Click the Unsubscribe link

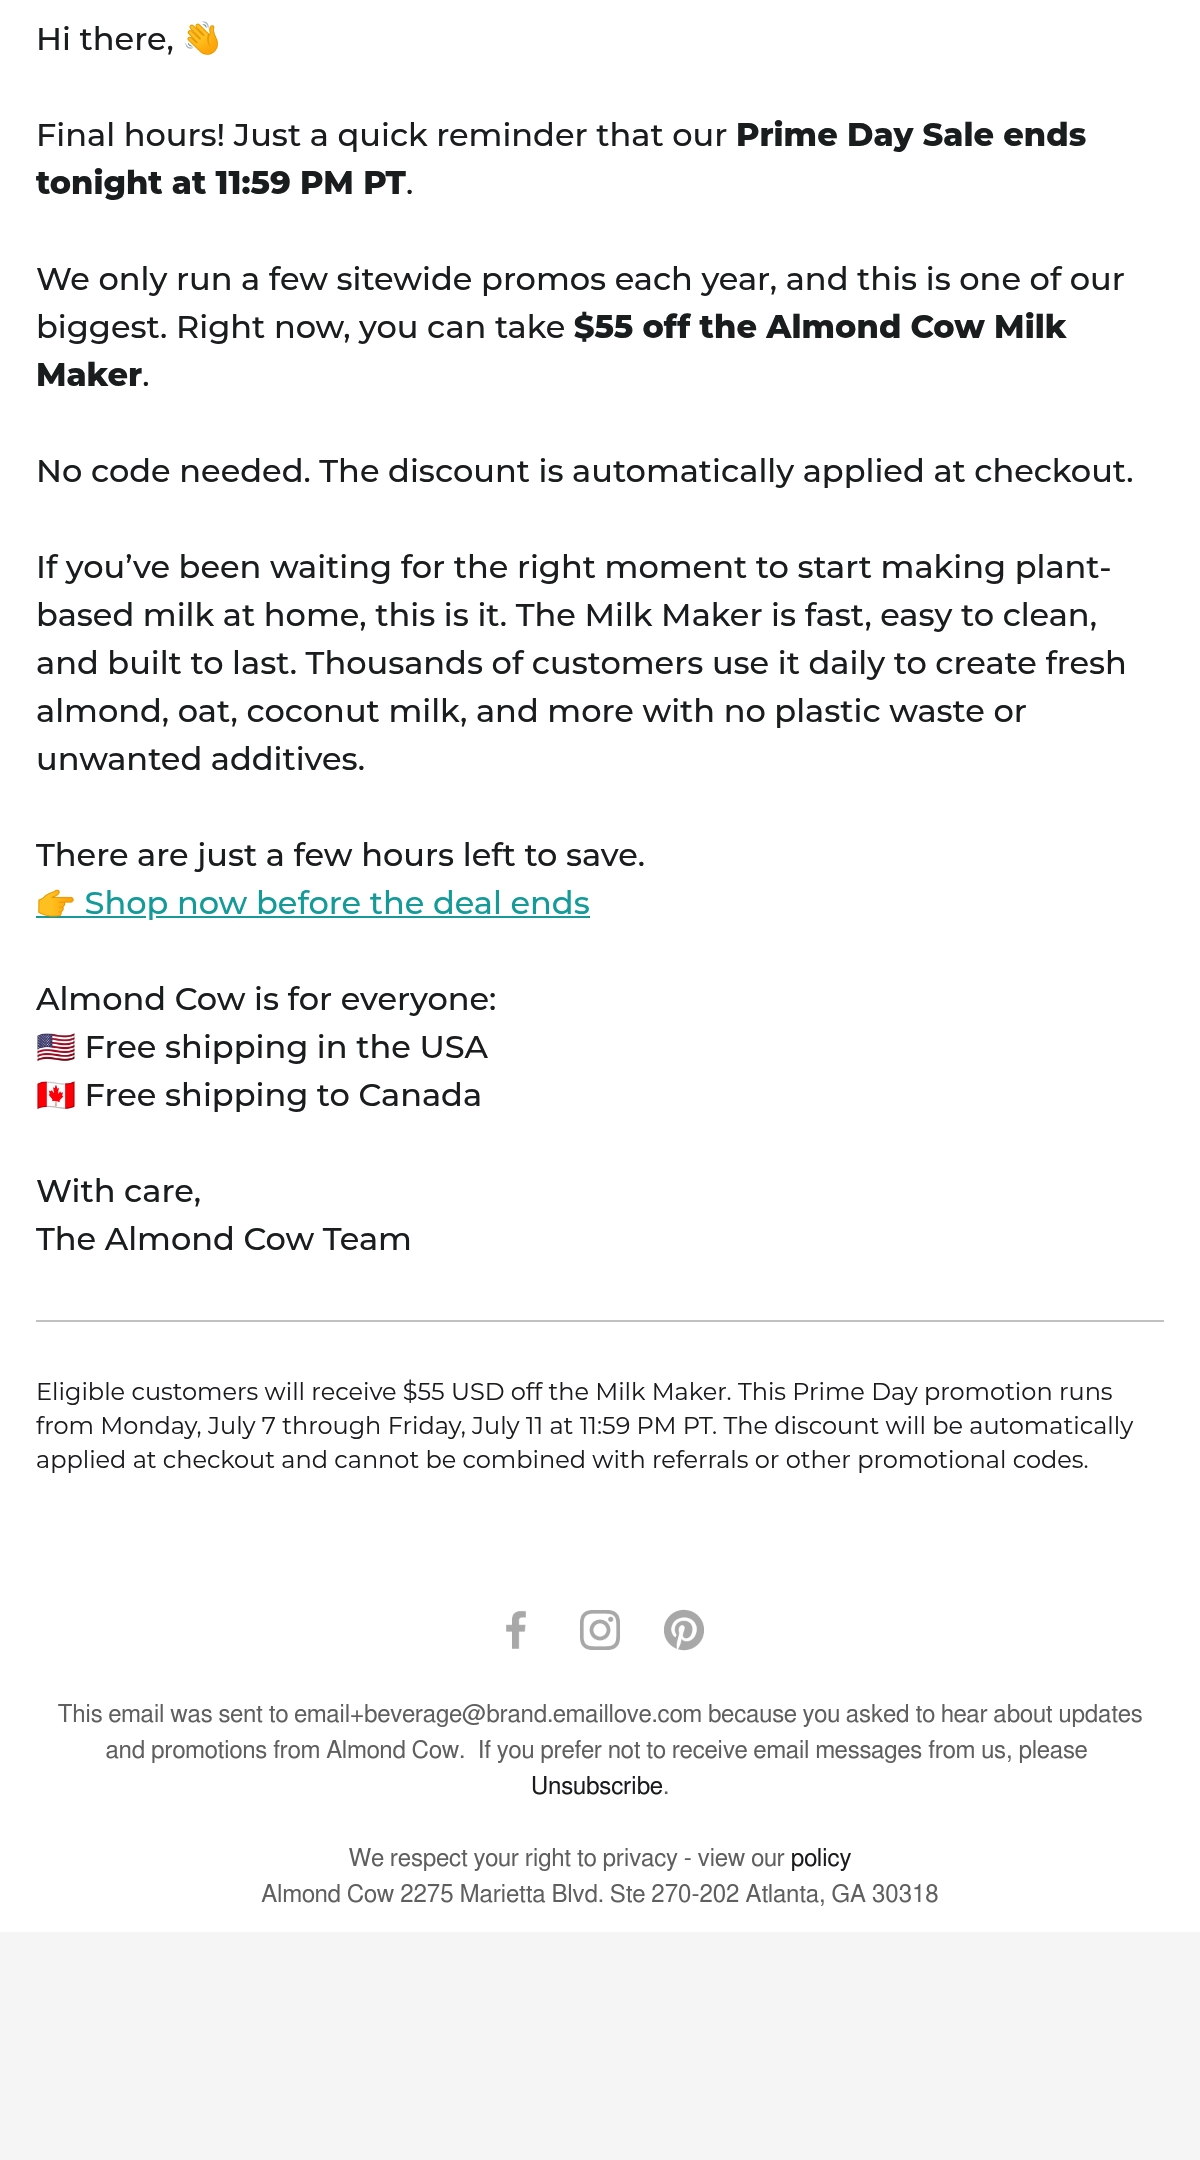pyautogui.click(x=597, y=1786)
